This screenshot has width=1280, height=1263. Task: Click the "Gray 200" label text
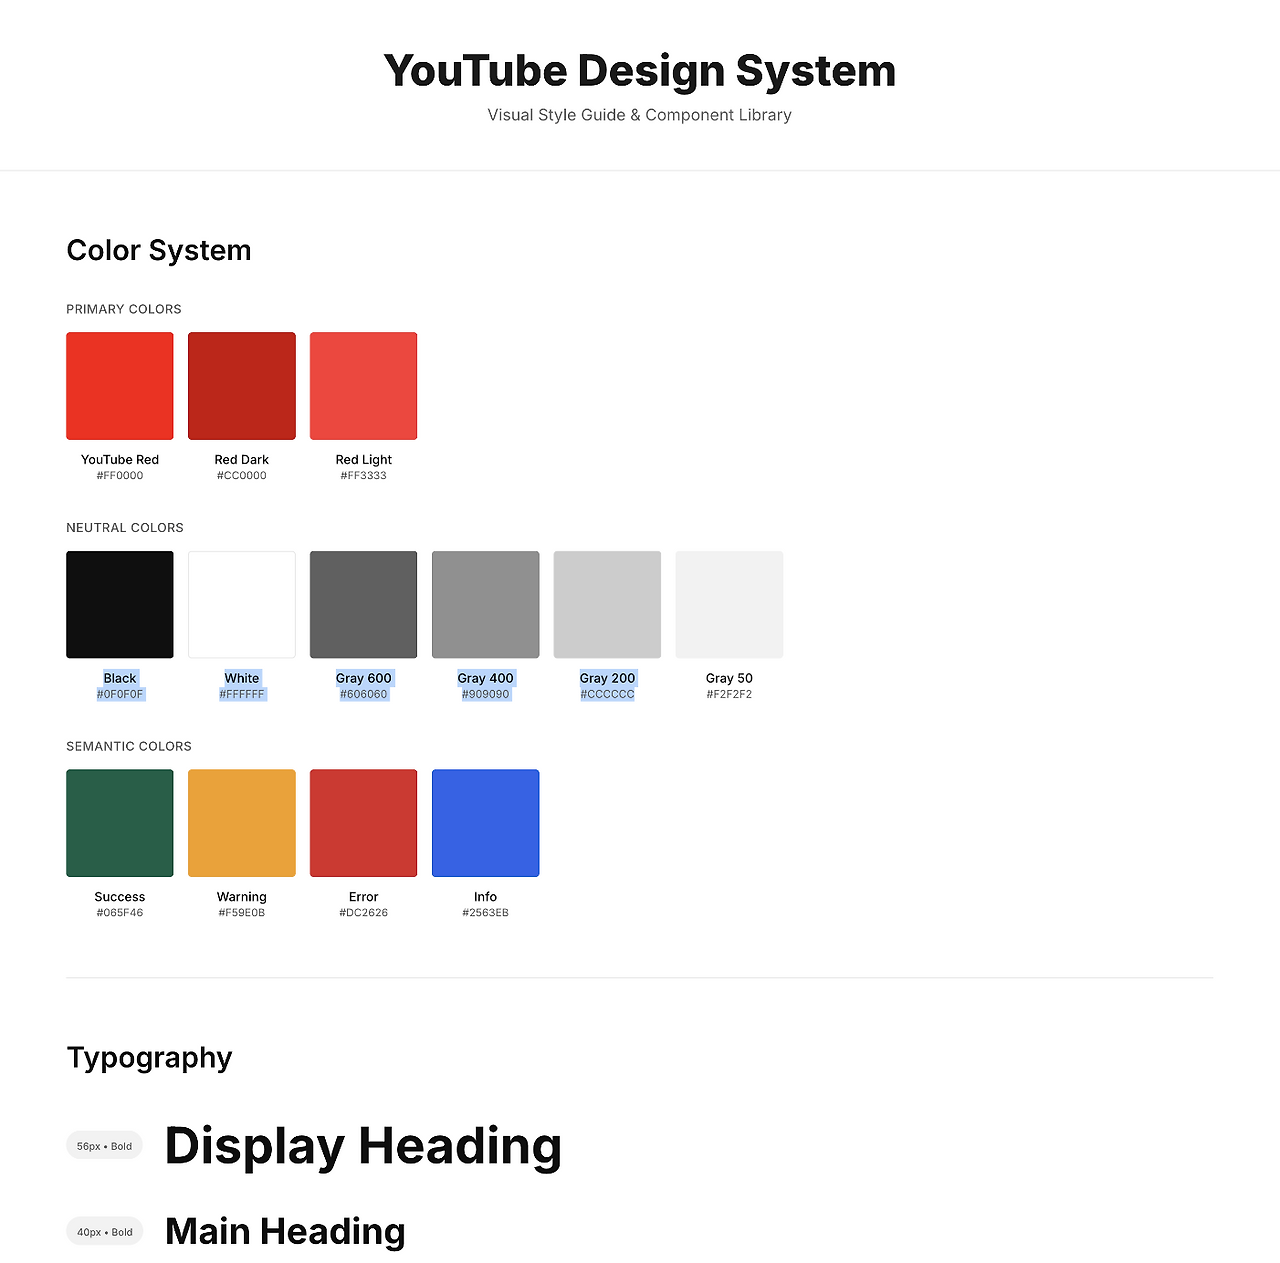point(608,678)
